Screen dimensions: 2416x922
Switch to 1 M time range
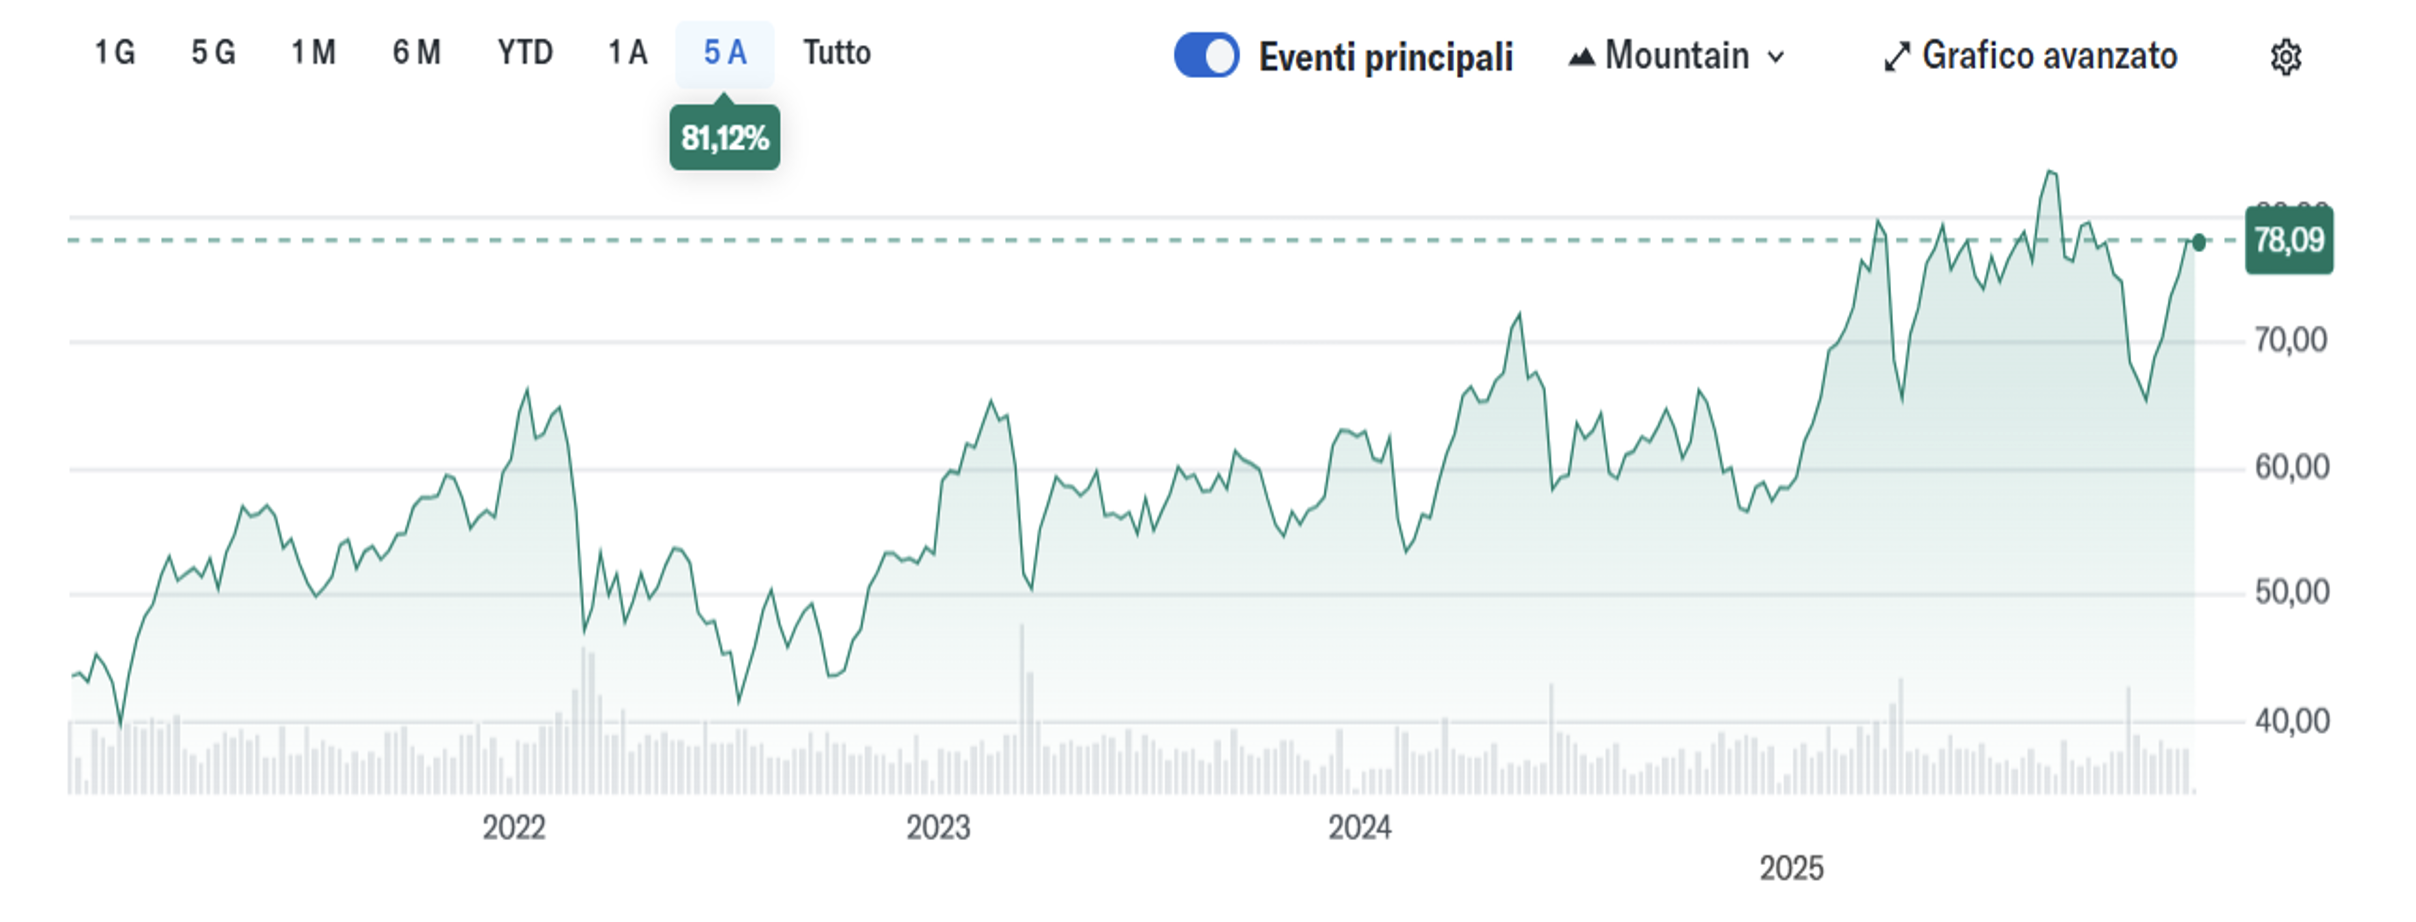coord(313,53)
